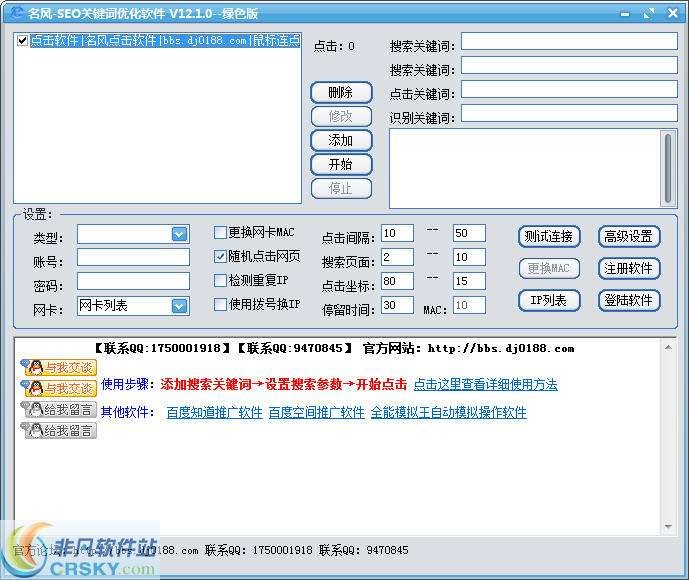Click 搜索页面 minimum field showing 2
This screenshot has height=580, width=689.
tap(397, 257)
